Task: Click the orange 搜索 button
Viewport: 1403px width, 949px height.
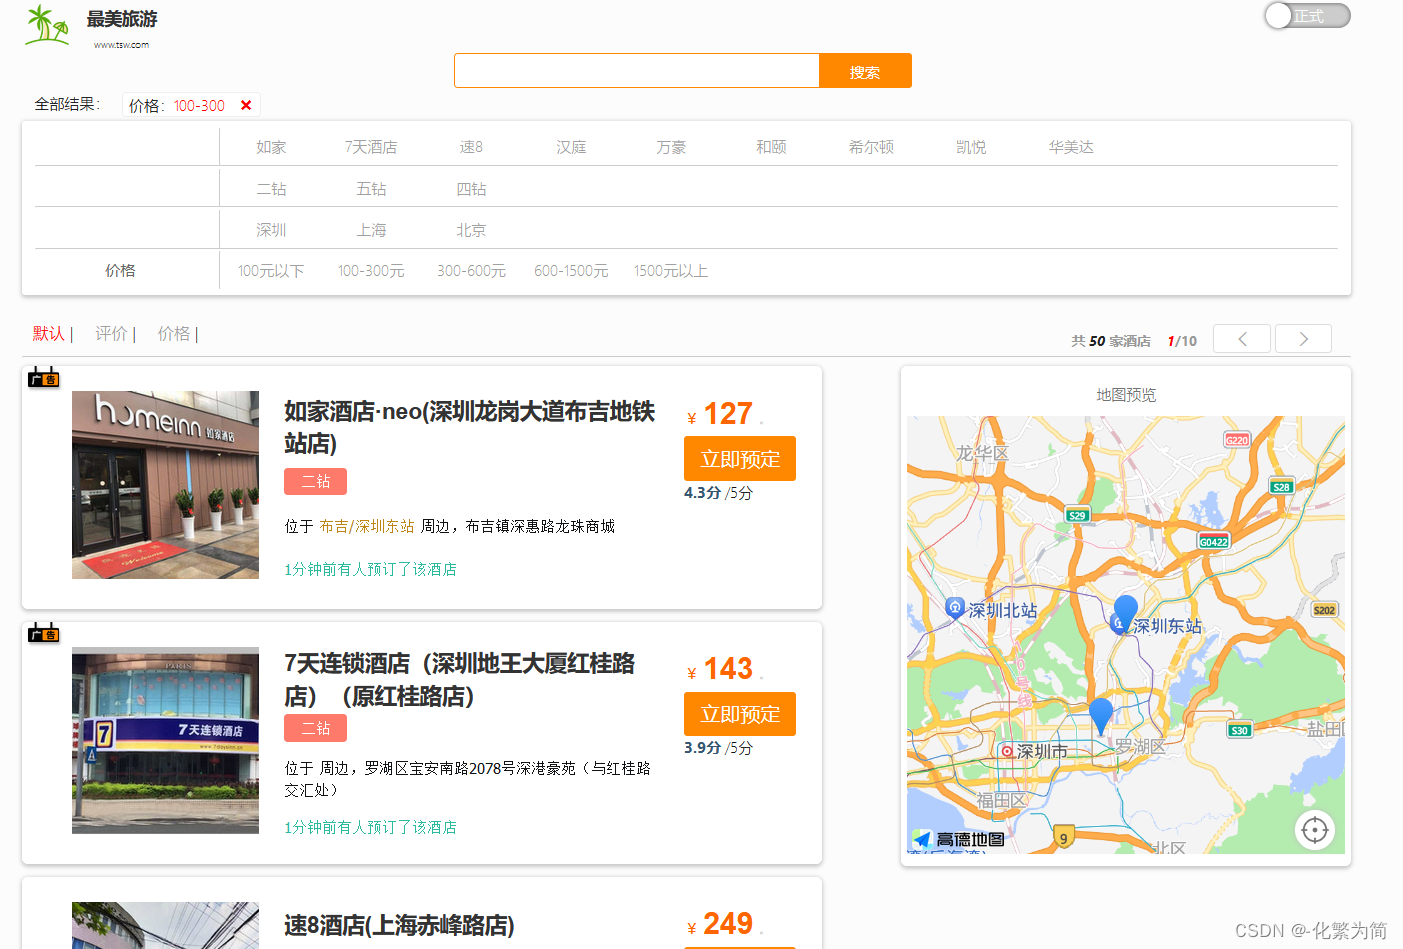Action: pyautogui.click(x=865, y=71)
